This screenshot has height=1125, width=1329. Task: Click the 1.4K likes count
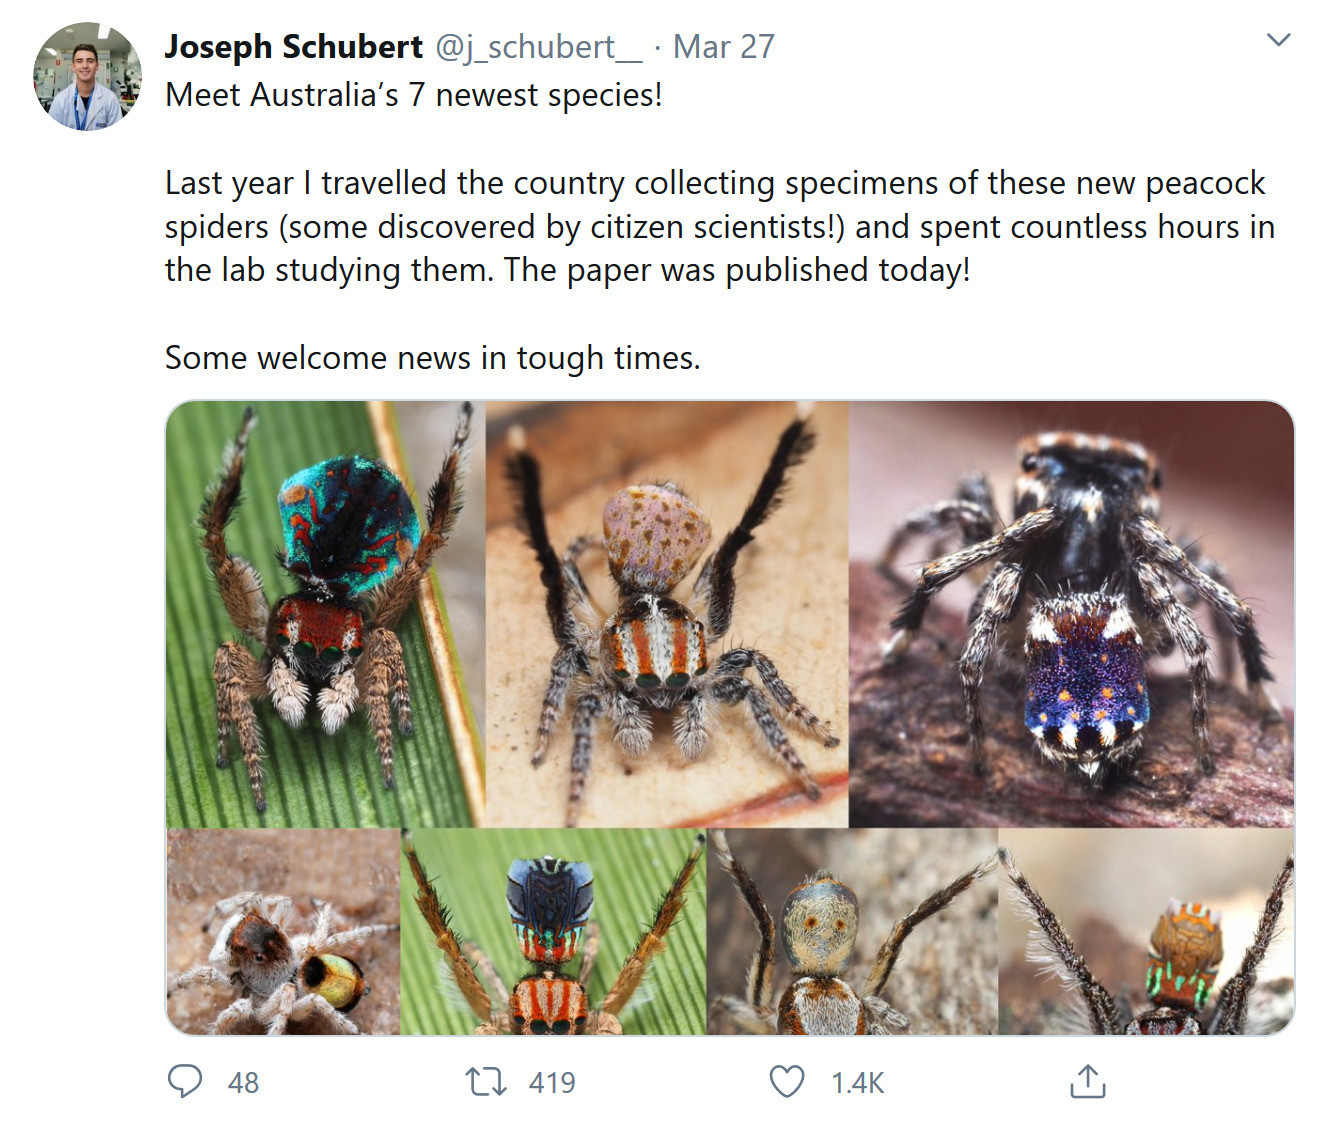[857, 1083]
